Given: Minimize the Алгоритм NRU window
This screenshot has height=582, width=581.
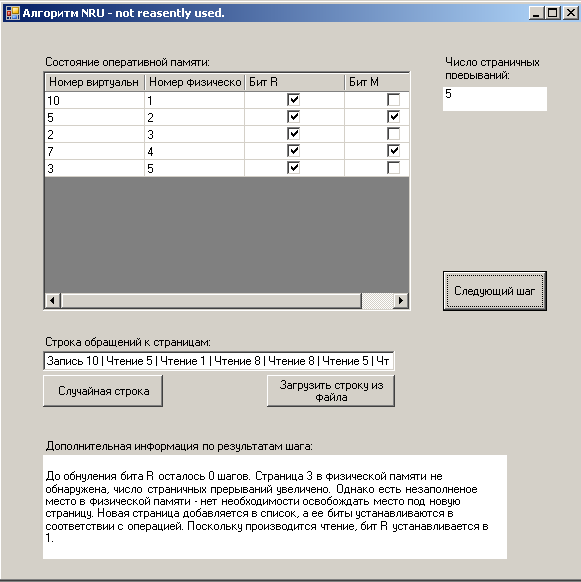Looking at the screenshot, I should point(536,13).
